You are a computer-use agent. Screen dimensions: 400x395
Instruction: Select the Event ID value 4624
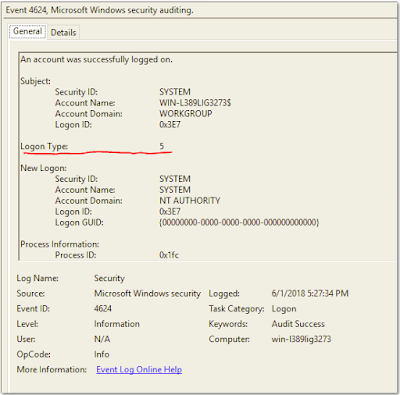coord(103,308)
